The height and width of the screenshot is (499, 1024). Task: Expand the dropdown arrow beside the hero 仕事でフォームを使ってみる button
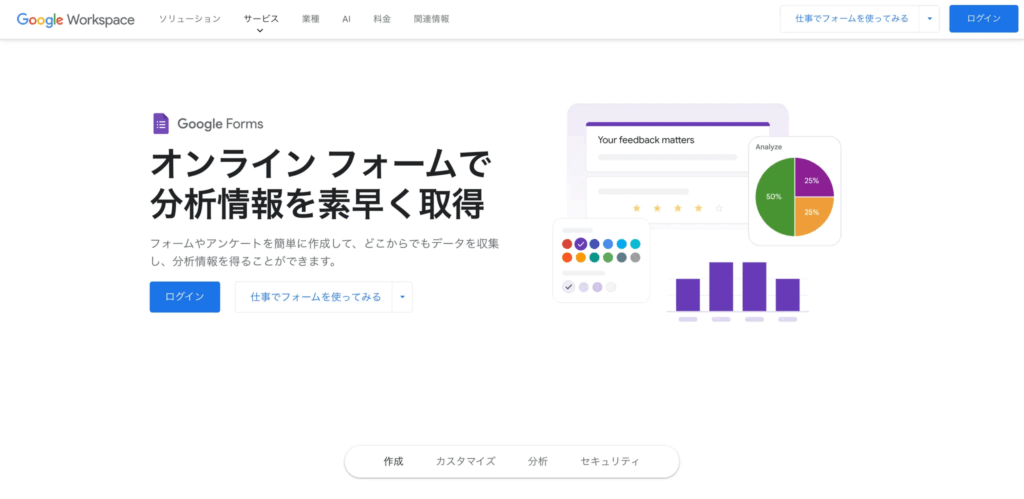(x=402, y=297)
